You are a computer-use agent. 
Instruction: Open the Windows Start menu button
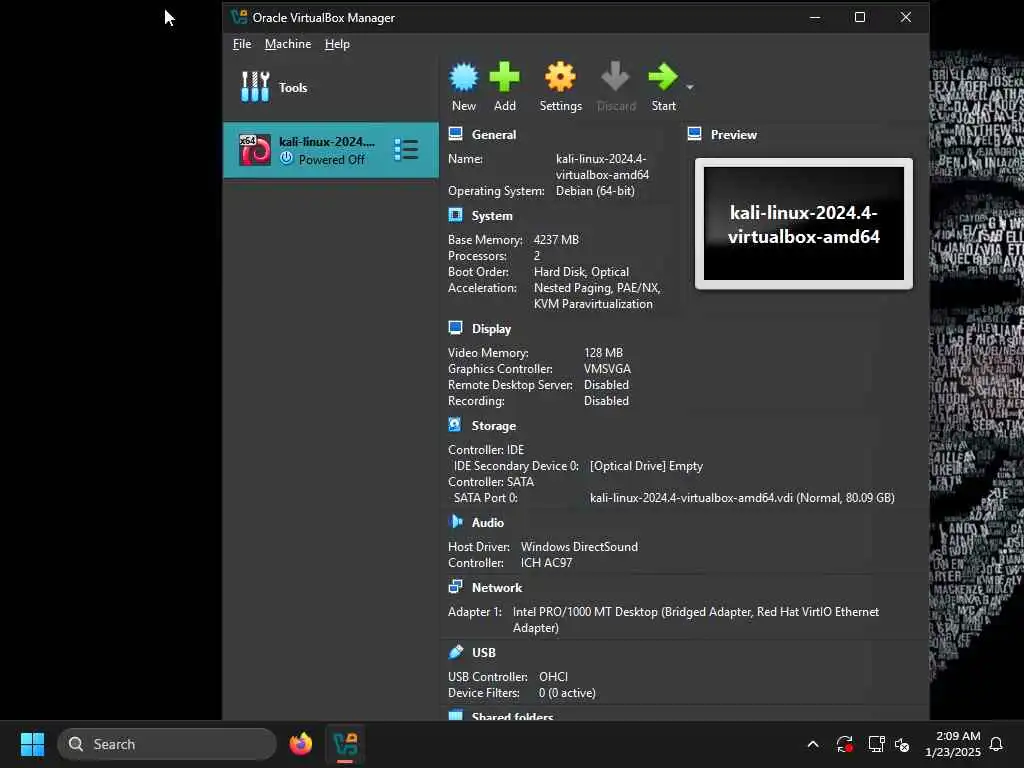click(x=32, y=744)
